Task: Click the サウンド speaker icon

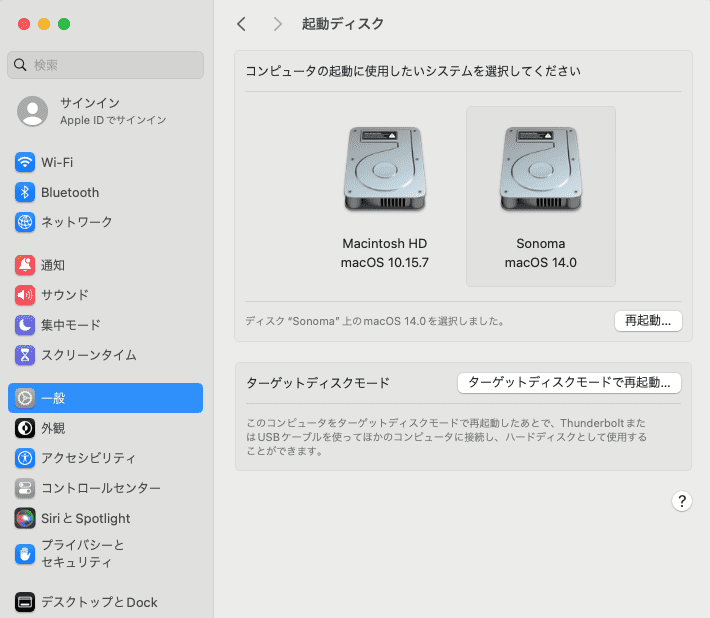Action: (25, 295)
